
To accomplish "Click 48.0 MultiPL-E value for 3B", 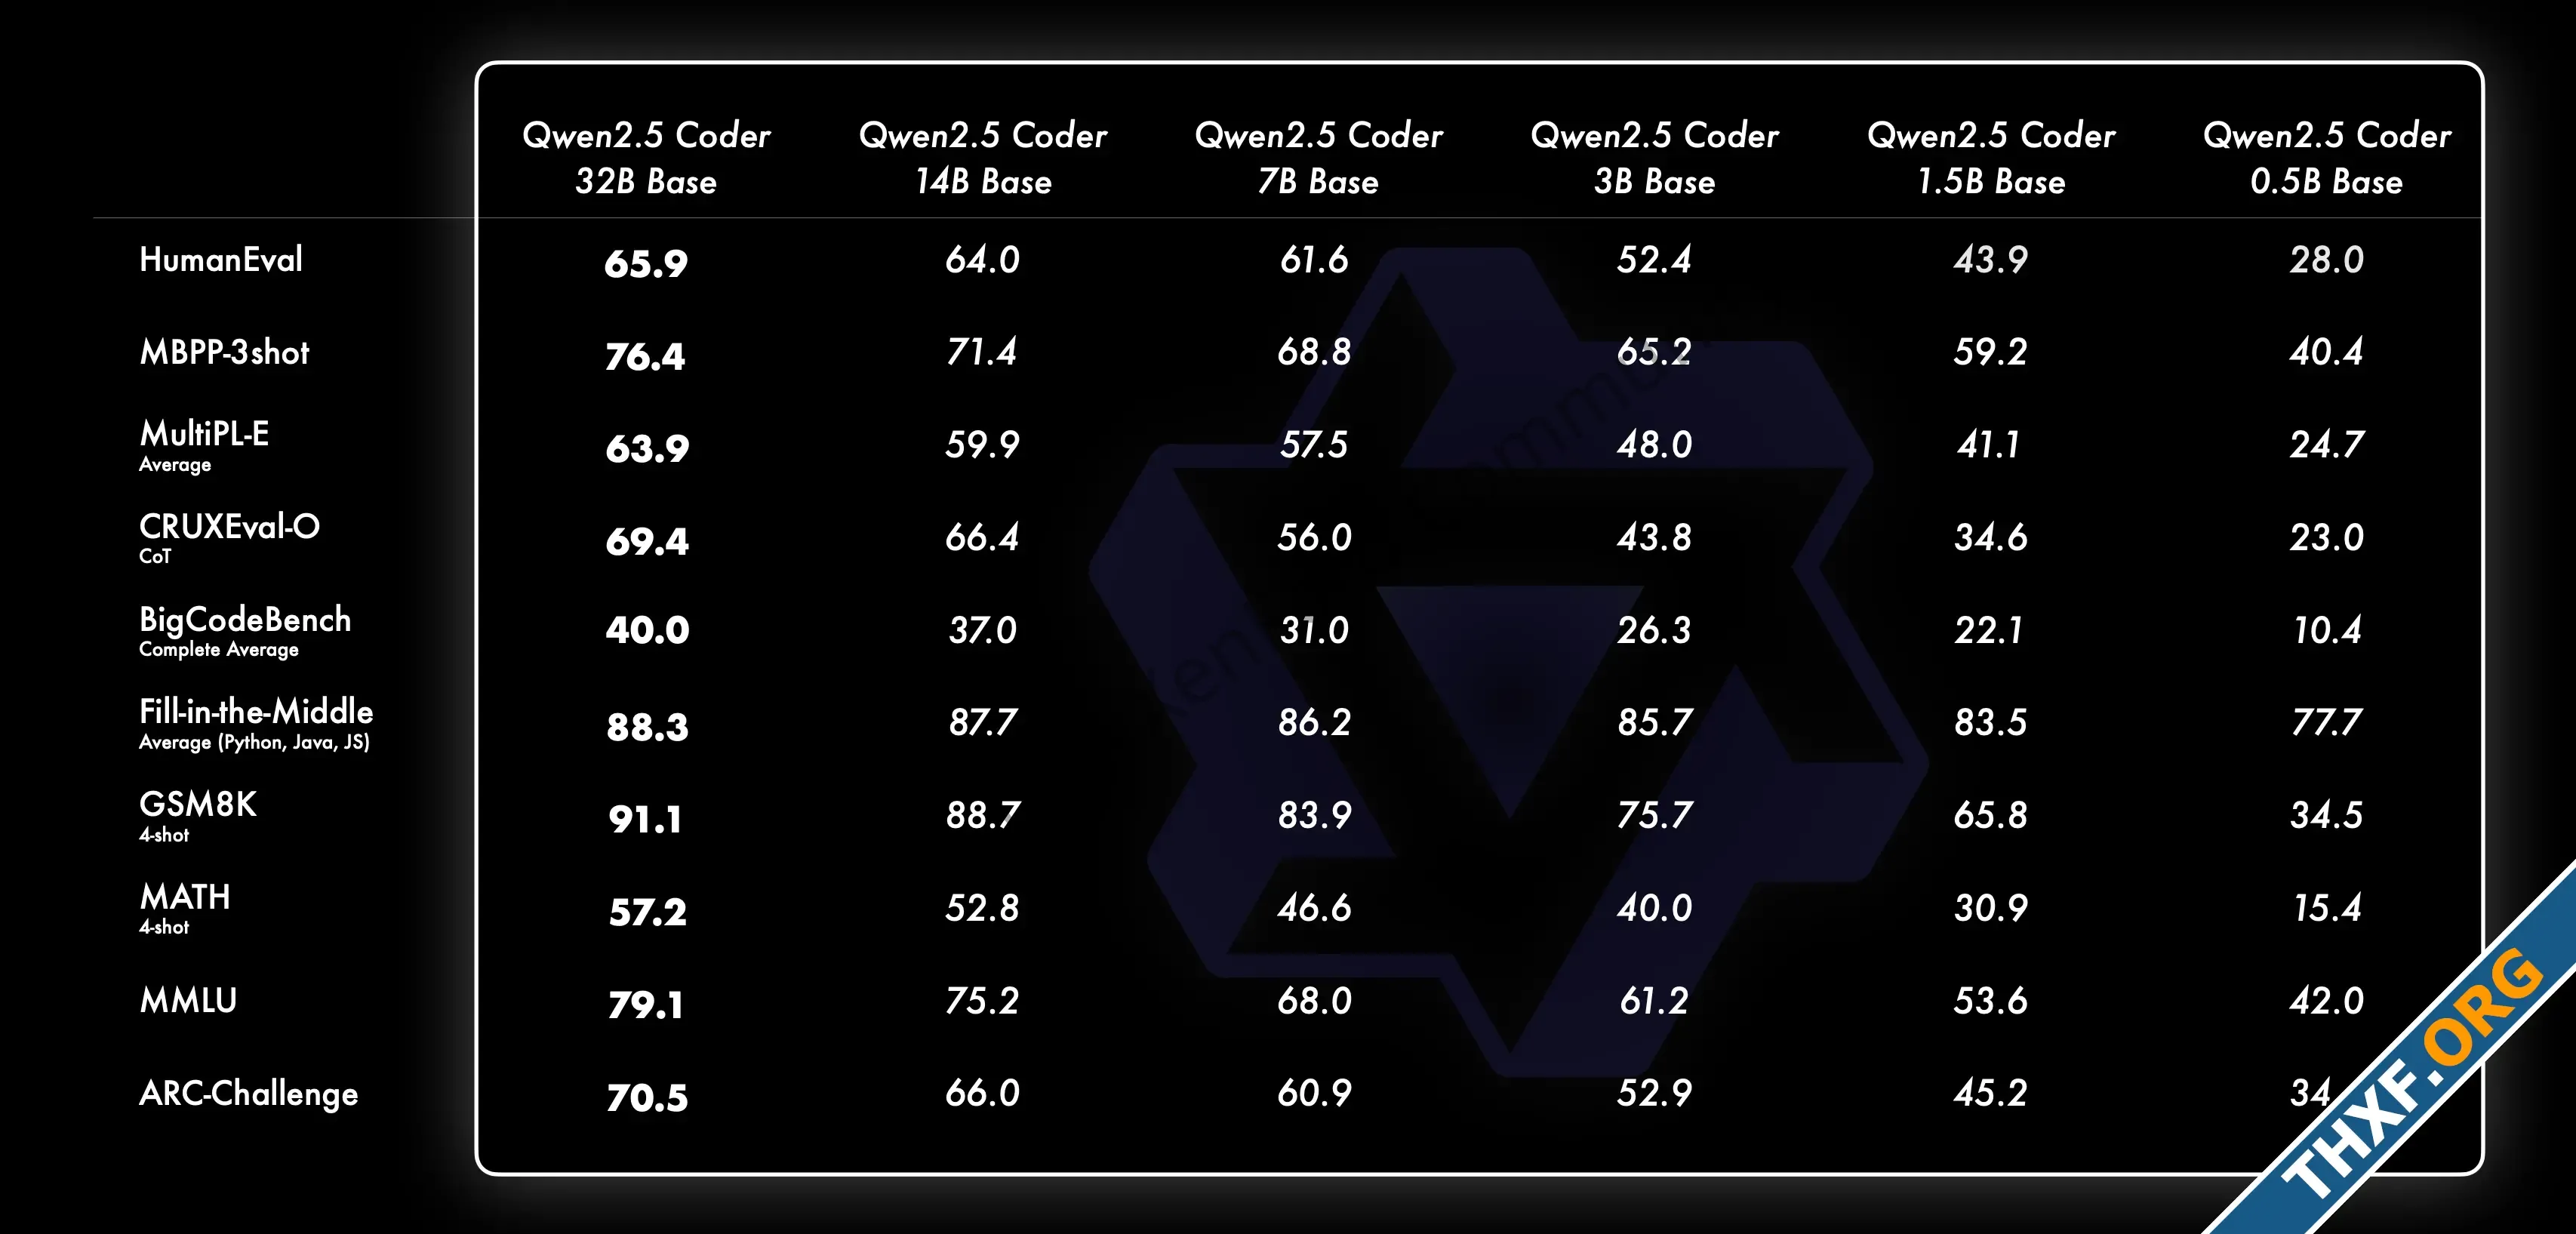I will tap(1655, 445).
